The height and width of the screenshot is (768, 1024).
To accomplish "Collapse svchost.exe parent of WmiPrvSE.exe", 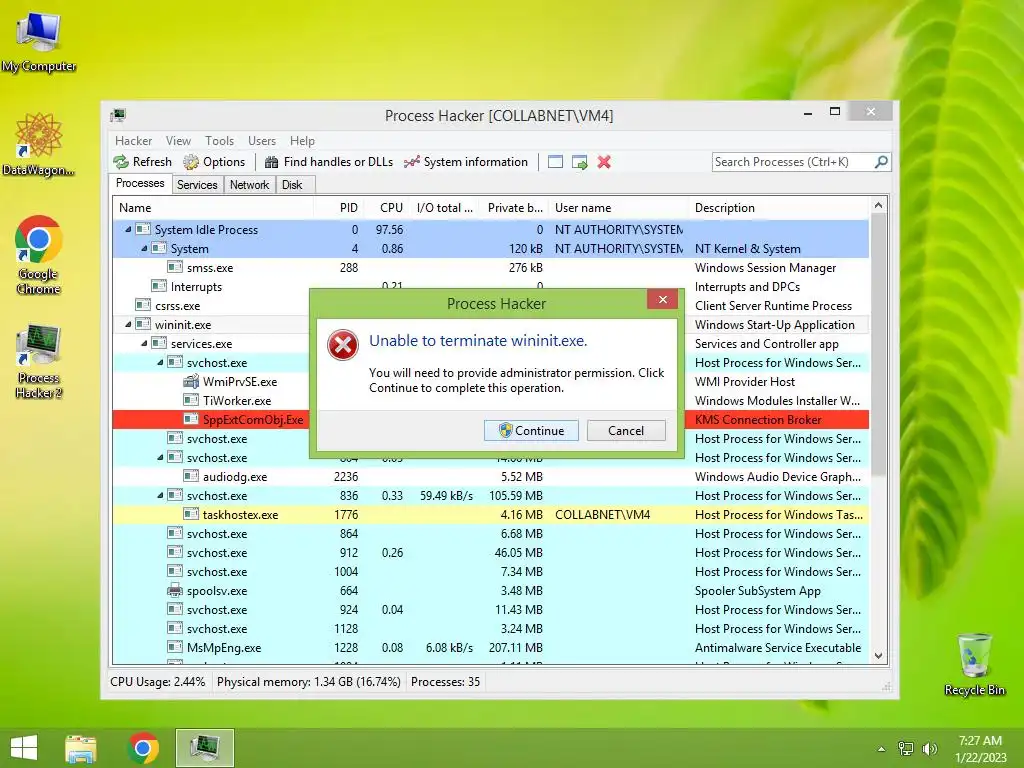I will pos(160,362).
